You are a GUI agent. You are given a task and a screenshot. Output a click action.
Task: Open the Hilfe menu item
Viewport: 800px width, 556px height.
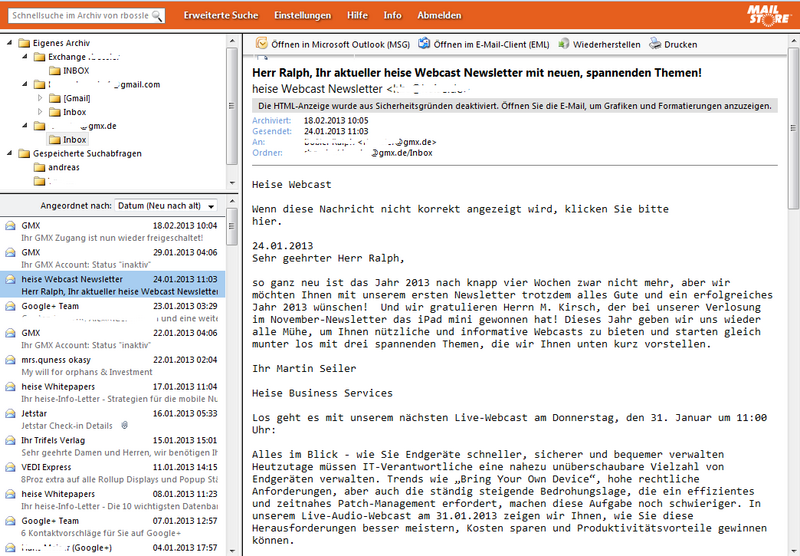click(358, 16)
